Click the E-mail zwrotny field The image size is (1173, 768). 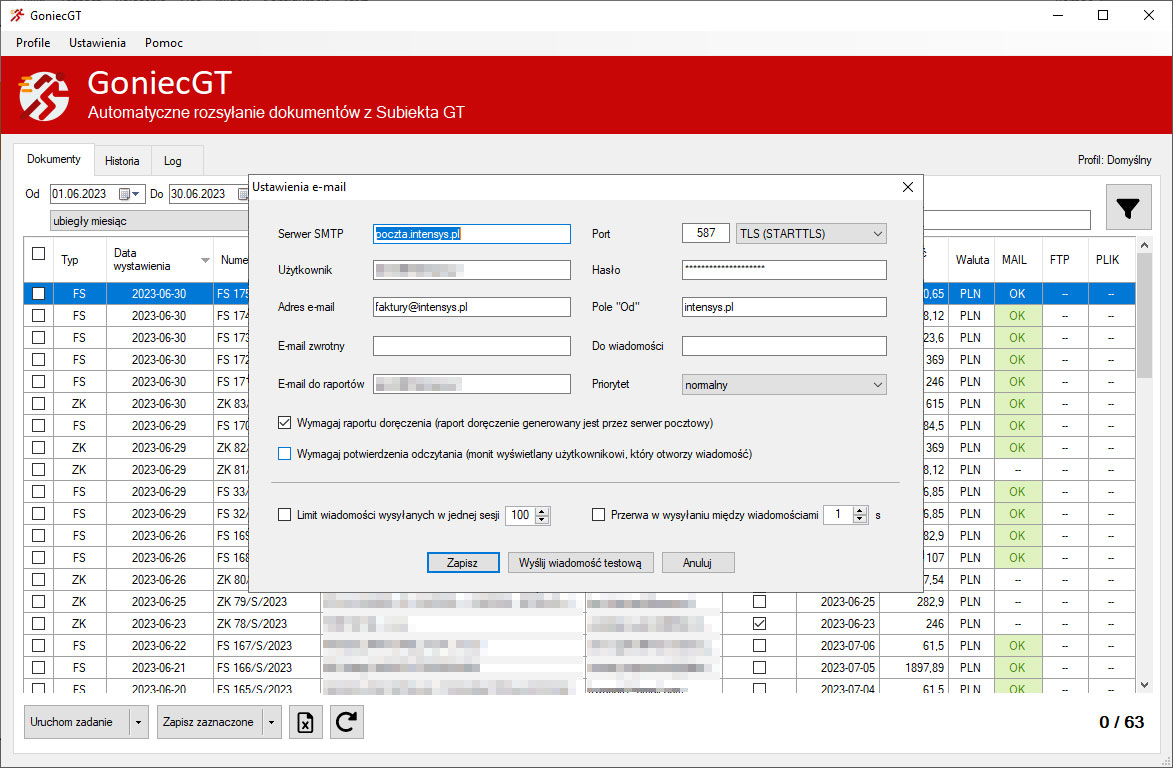471,345
